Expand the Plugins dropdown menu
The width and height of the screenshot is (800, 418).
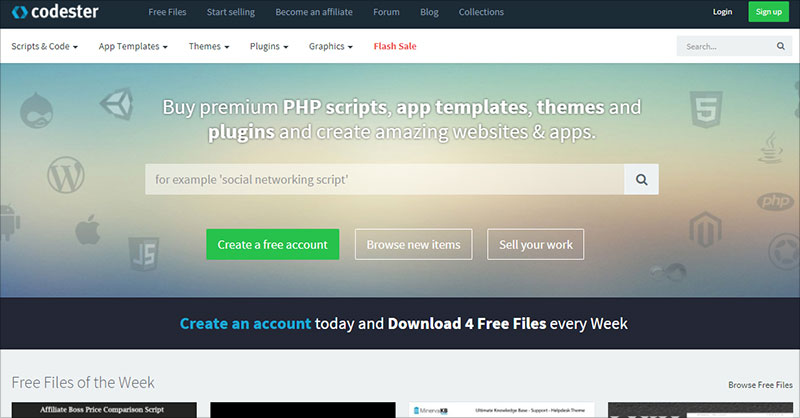pos(269,46)
